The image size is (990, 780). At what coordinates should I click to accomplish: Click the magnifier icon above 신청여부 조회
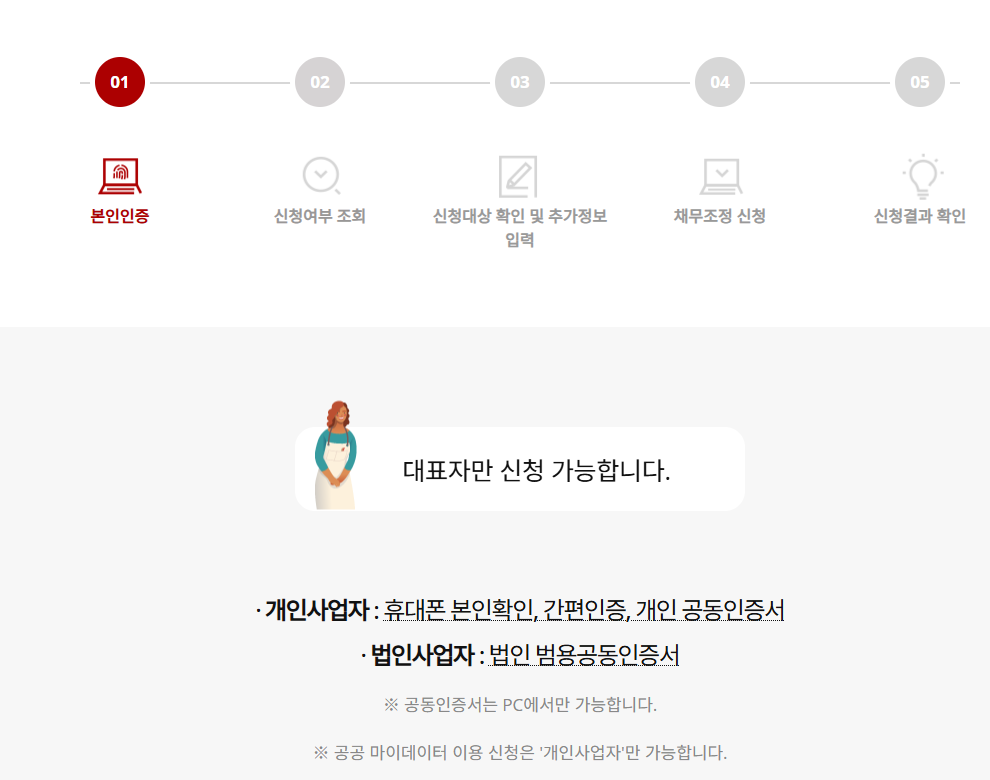click(321, 175)
